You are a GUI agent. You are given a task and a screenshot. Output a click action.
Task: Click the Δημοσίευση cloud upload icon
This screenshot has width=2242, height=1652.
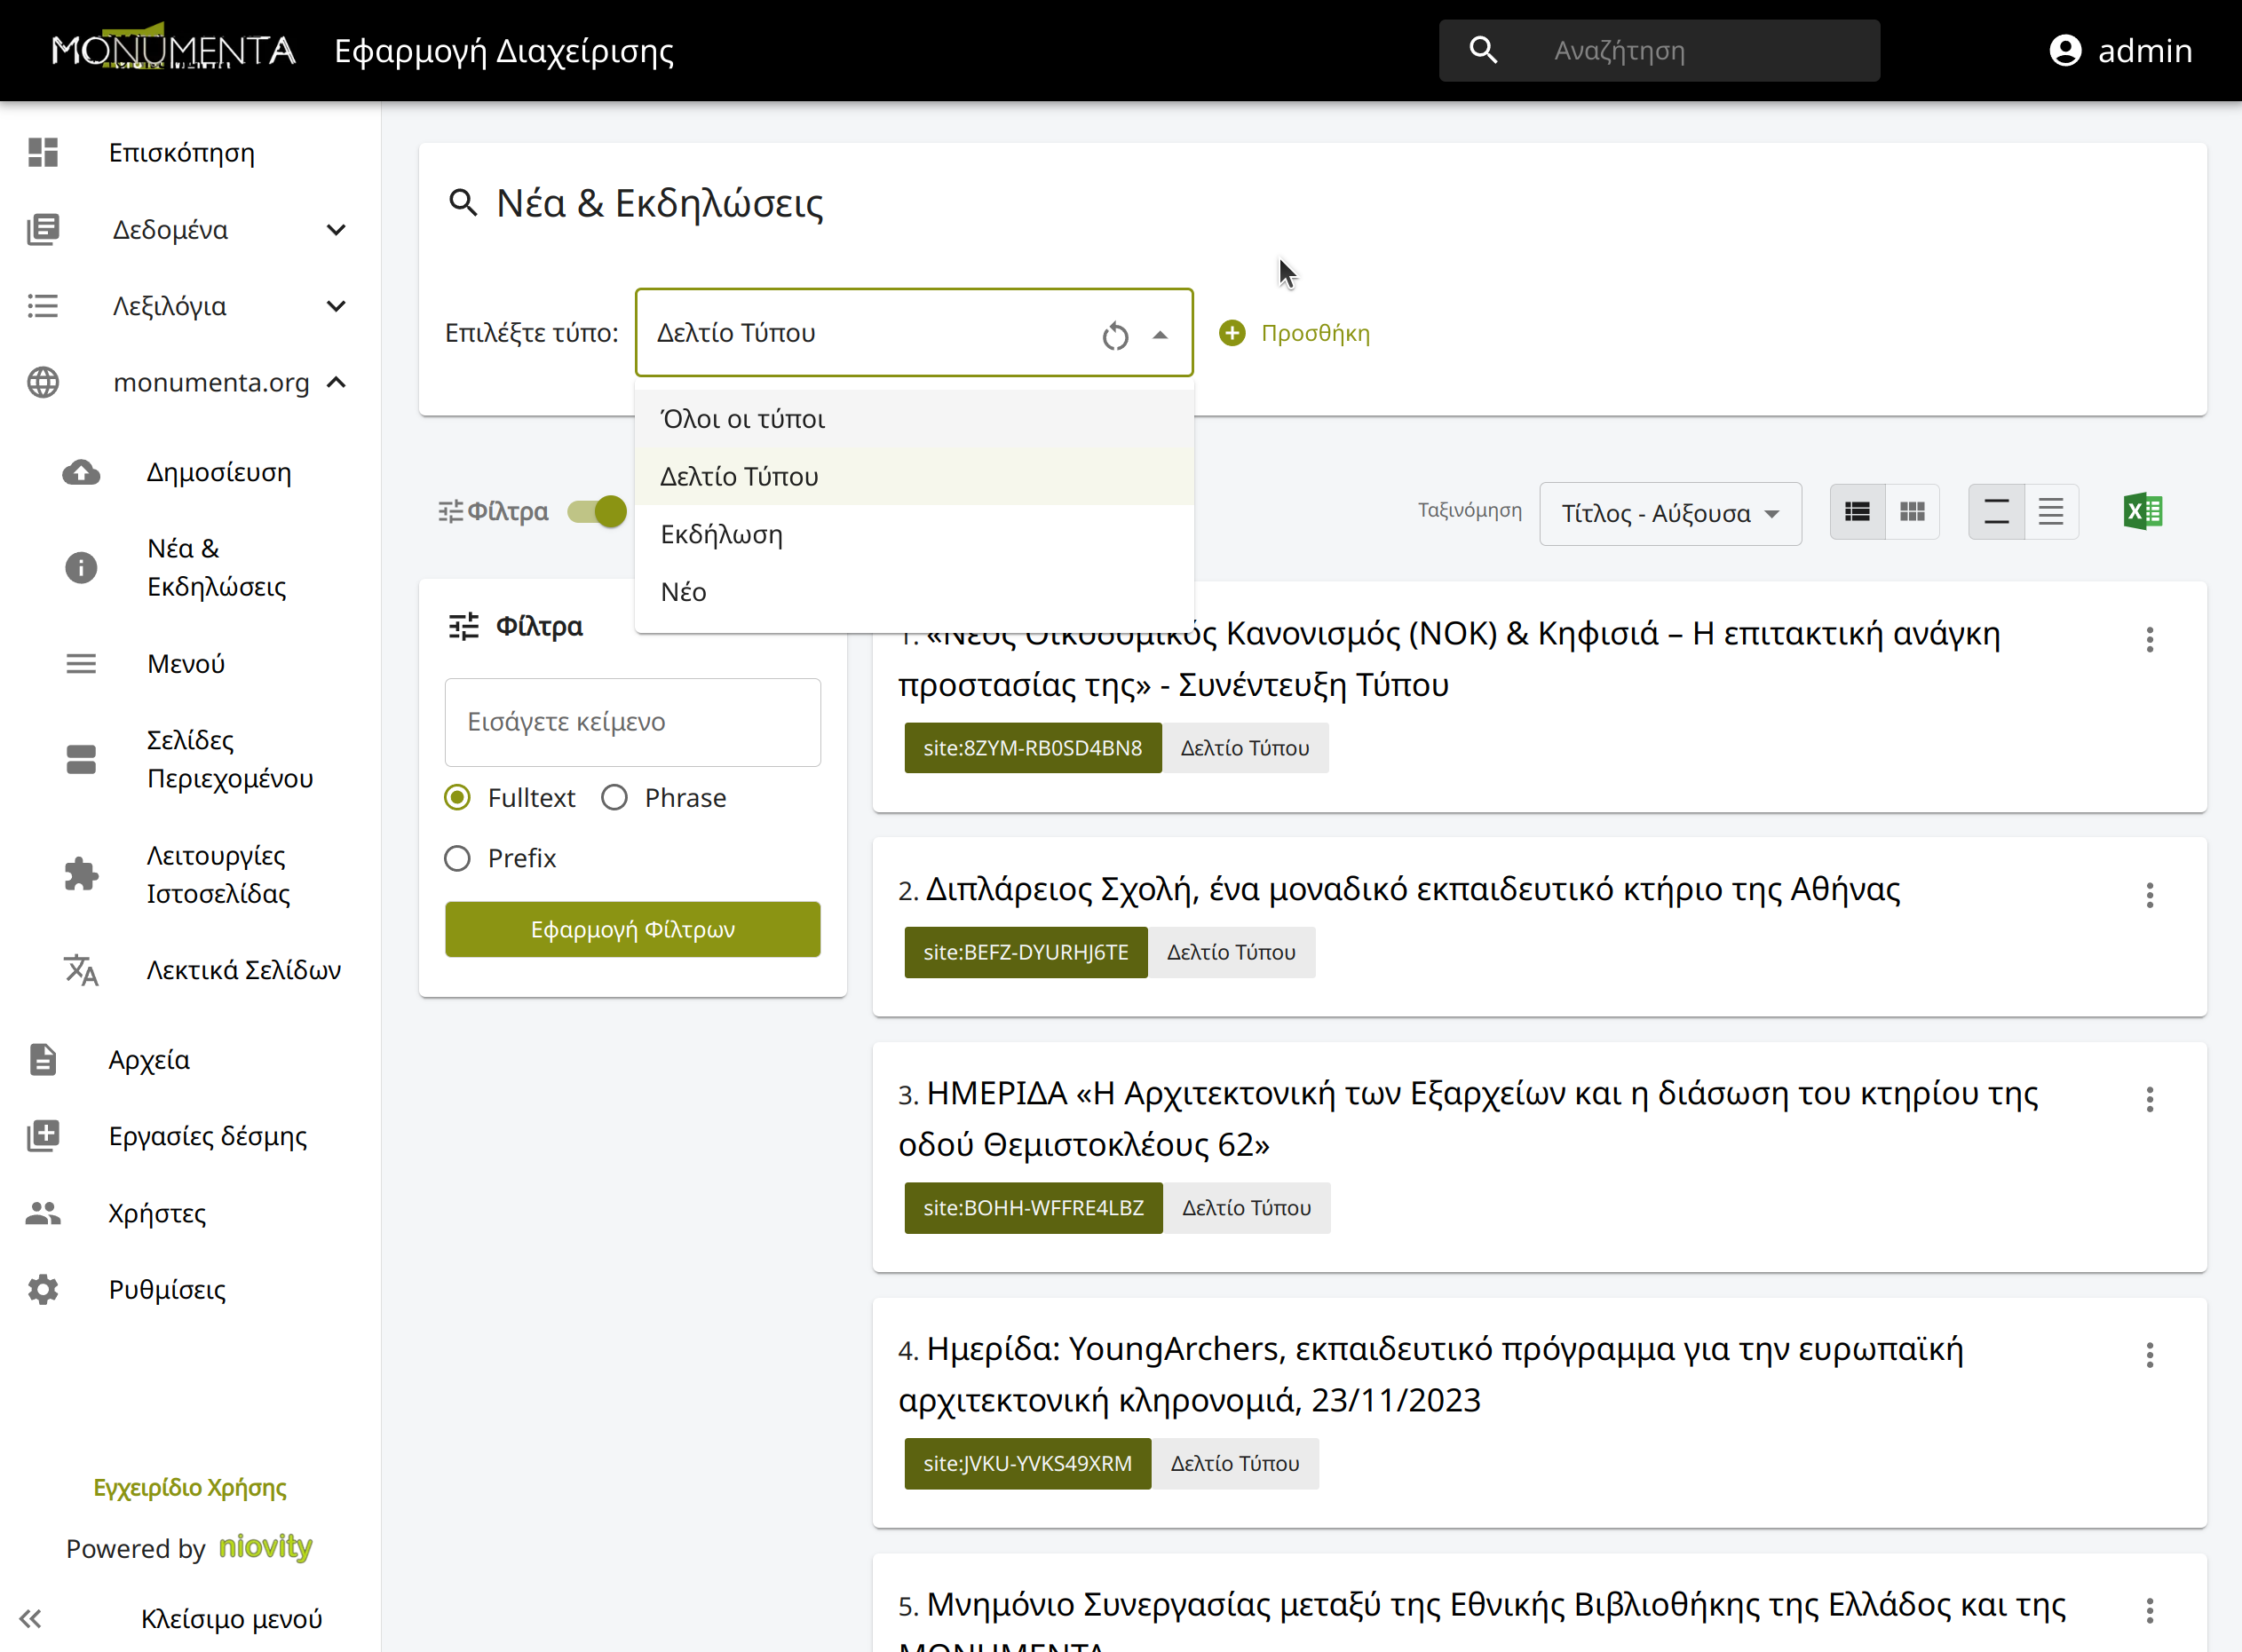click(81, 472)
